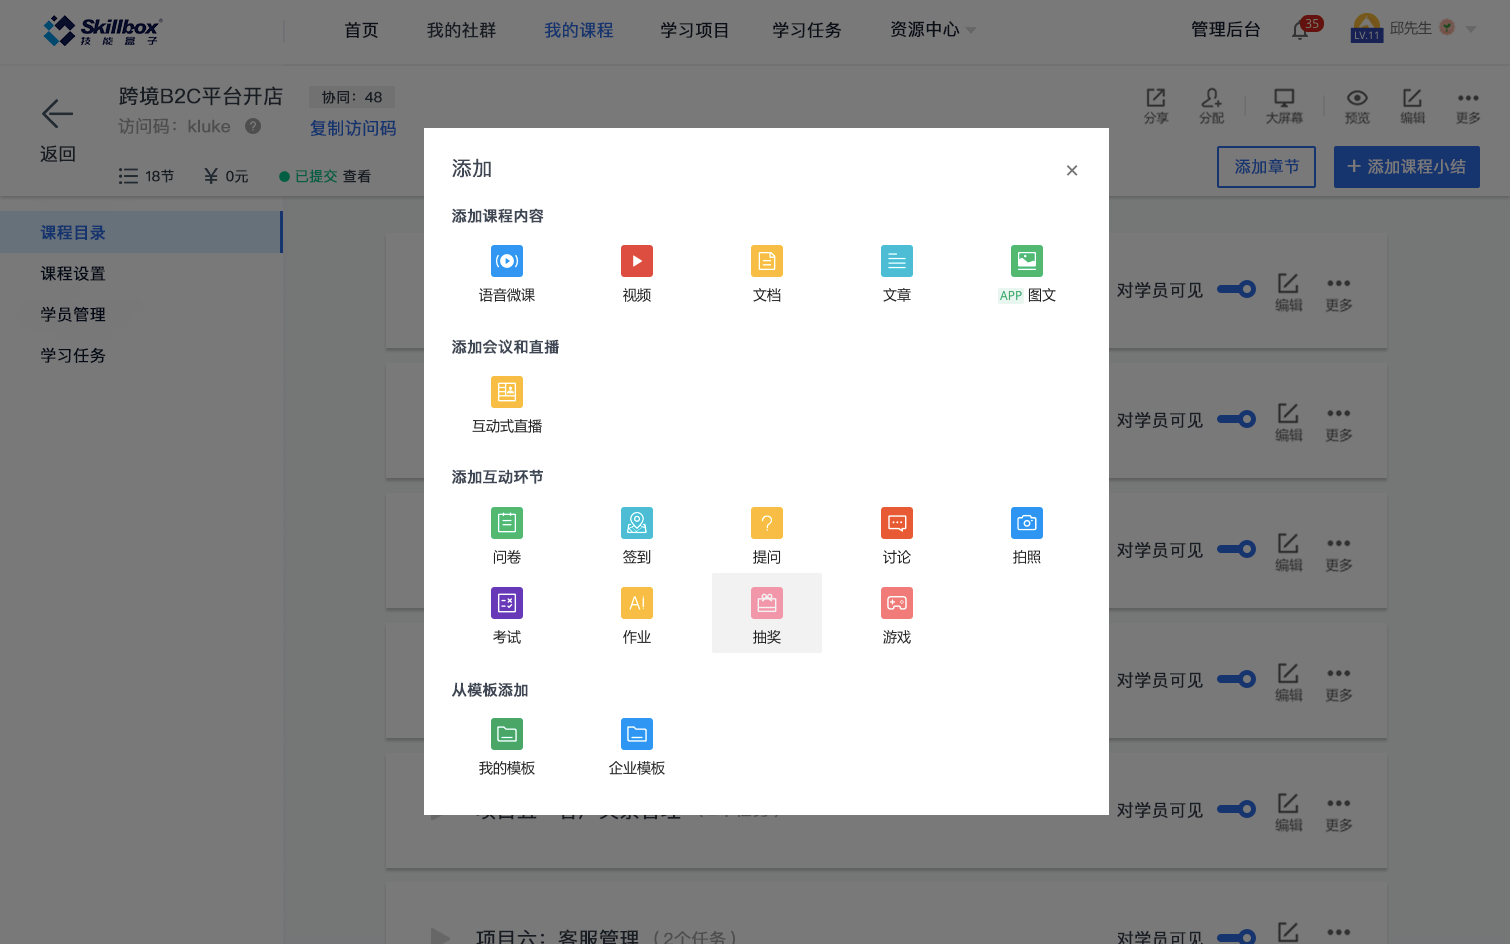Select the 抽奖 lottery activity
The image size is (1510, 944).
[767, 605]
